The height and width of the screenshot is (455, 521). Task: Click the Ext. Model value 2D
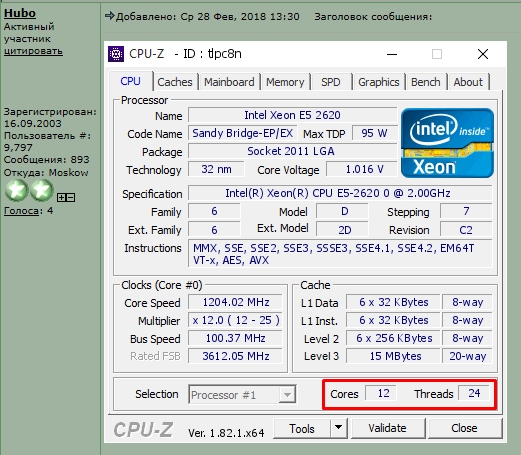click(342, 230)
